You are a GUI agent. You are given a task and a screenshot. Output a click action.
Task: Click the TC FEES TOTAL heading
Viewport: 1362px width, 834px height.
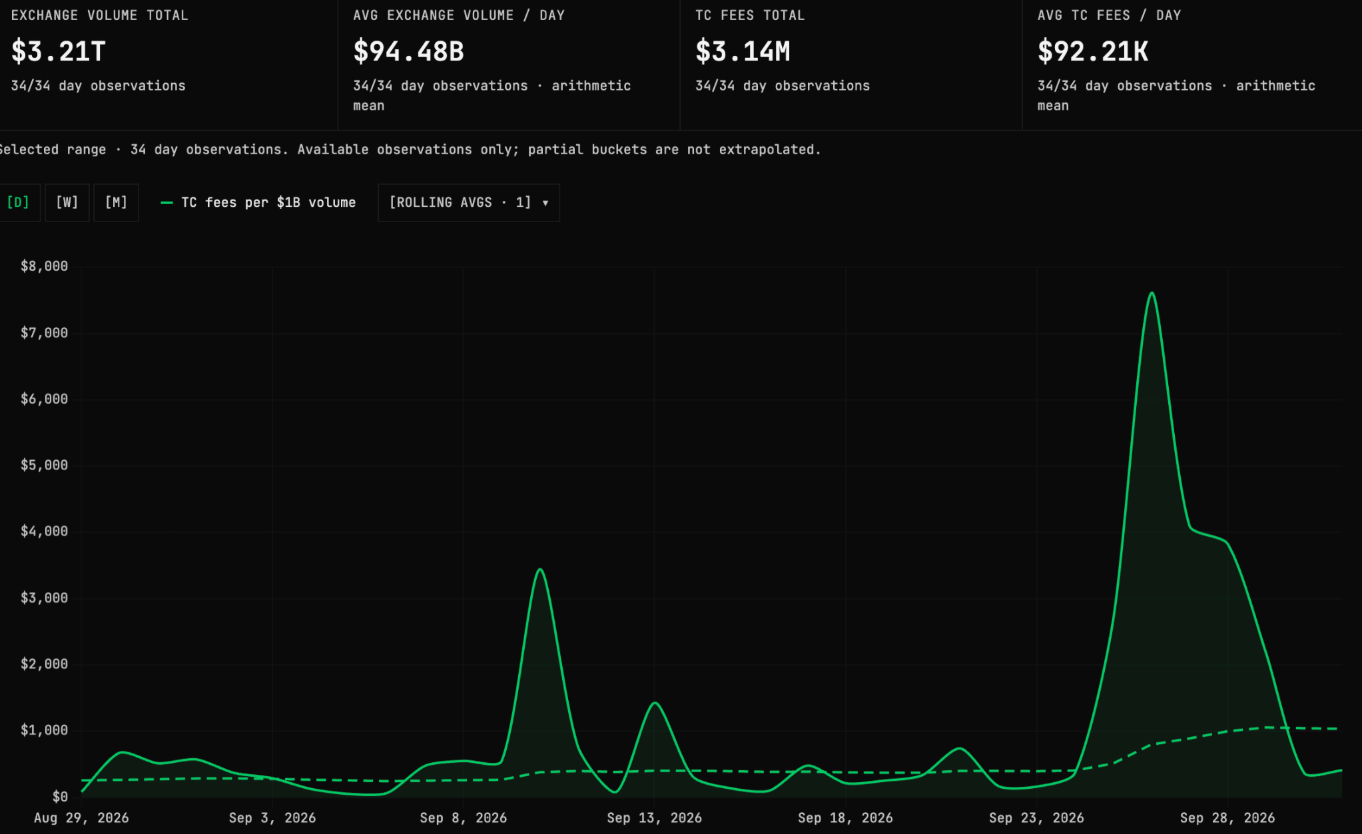point(750,15)
